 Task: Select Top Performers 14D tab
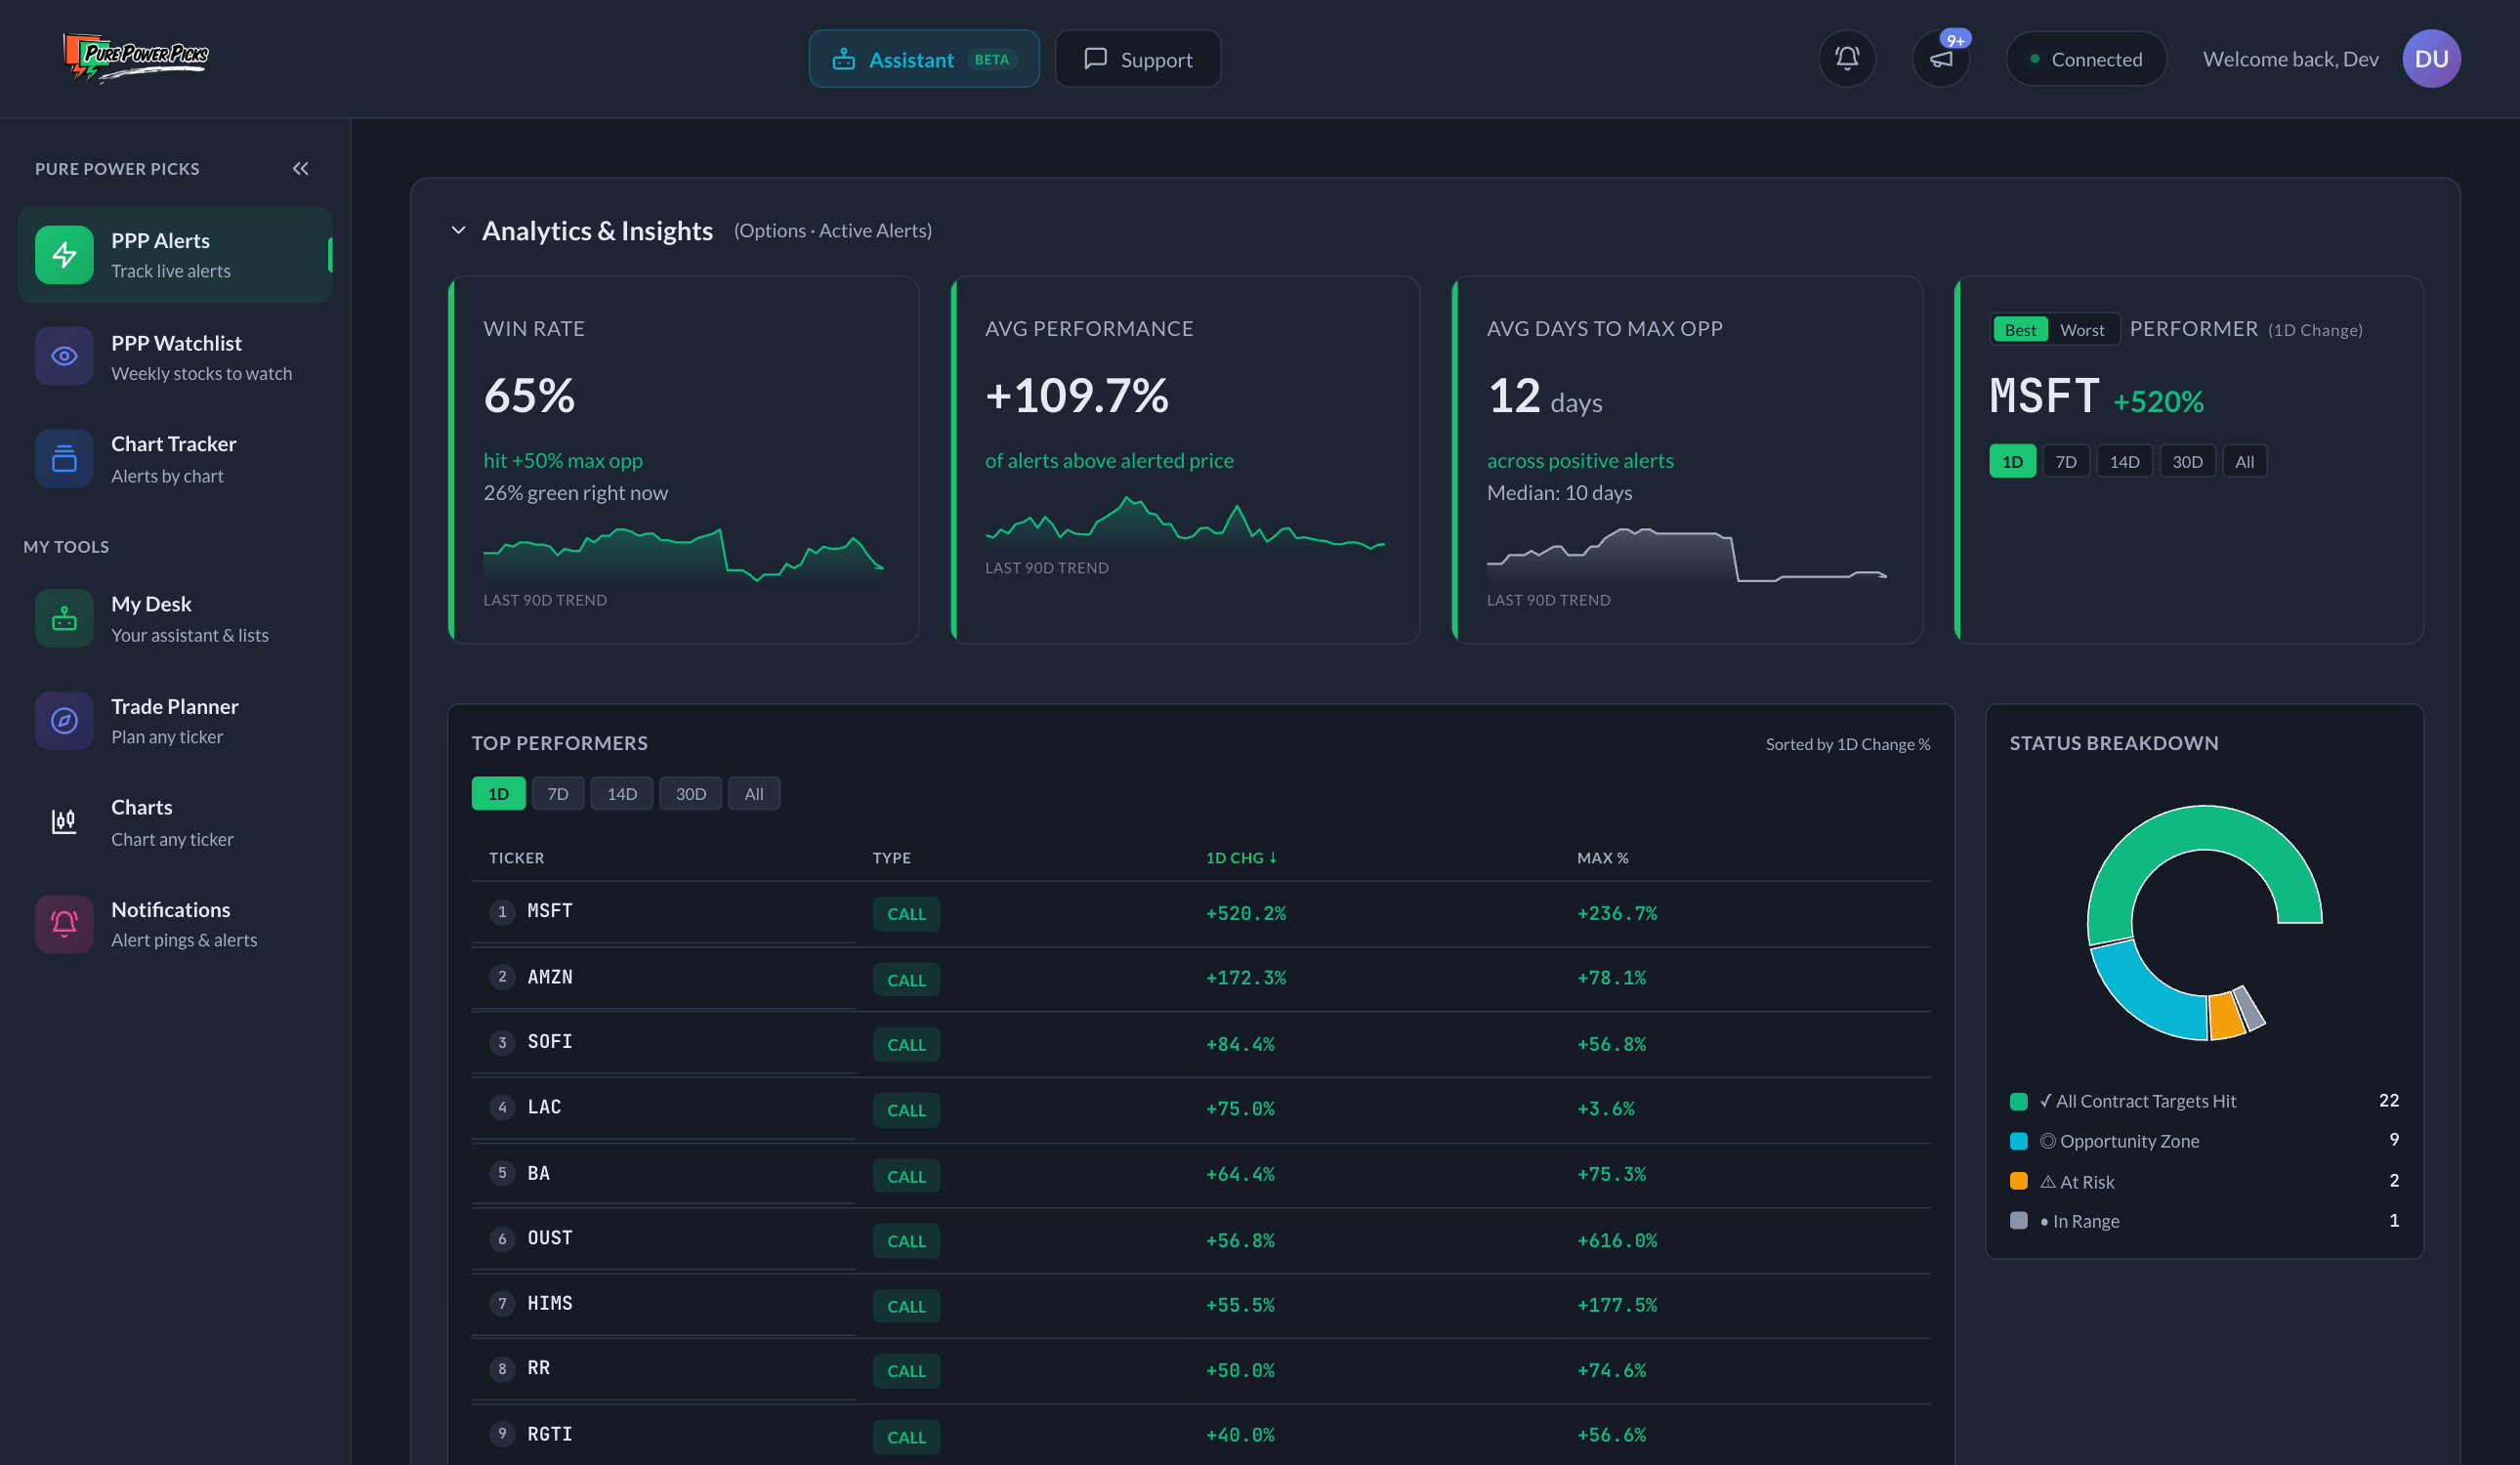621,793
